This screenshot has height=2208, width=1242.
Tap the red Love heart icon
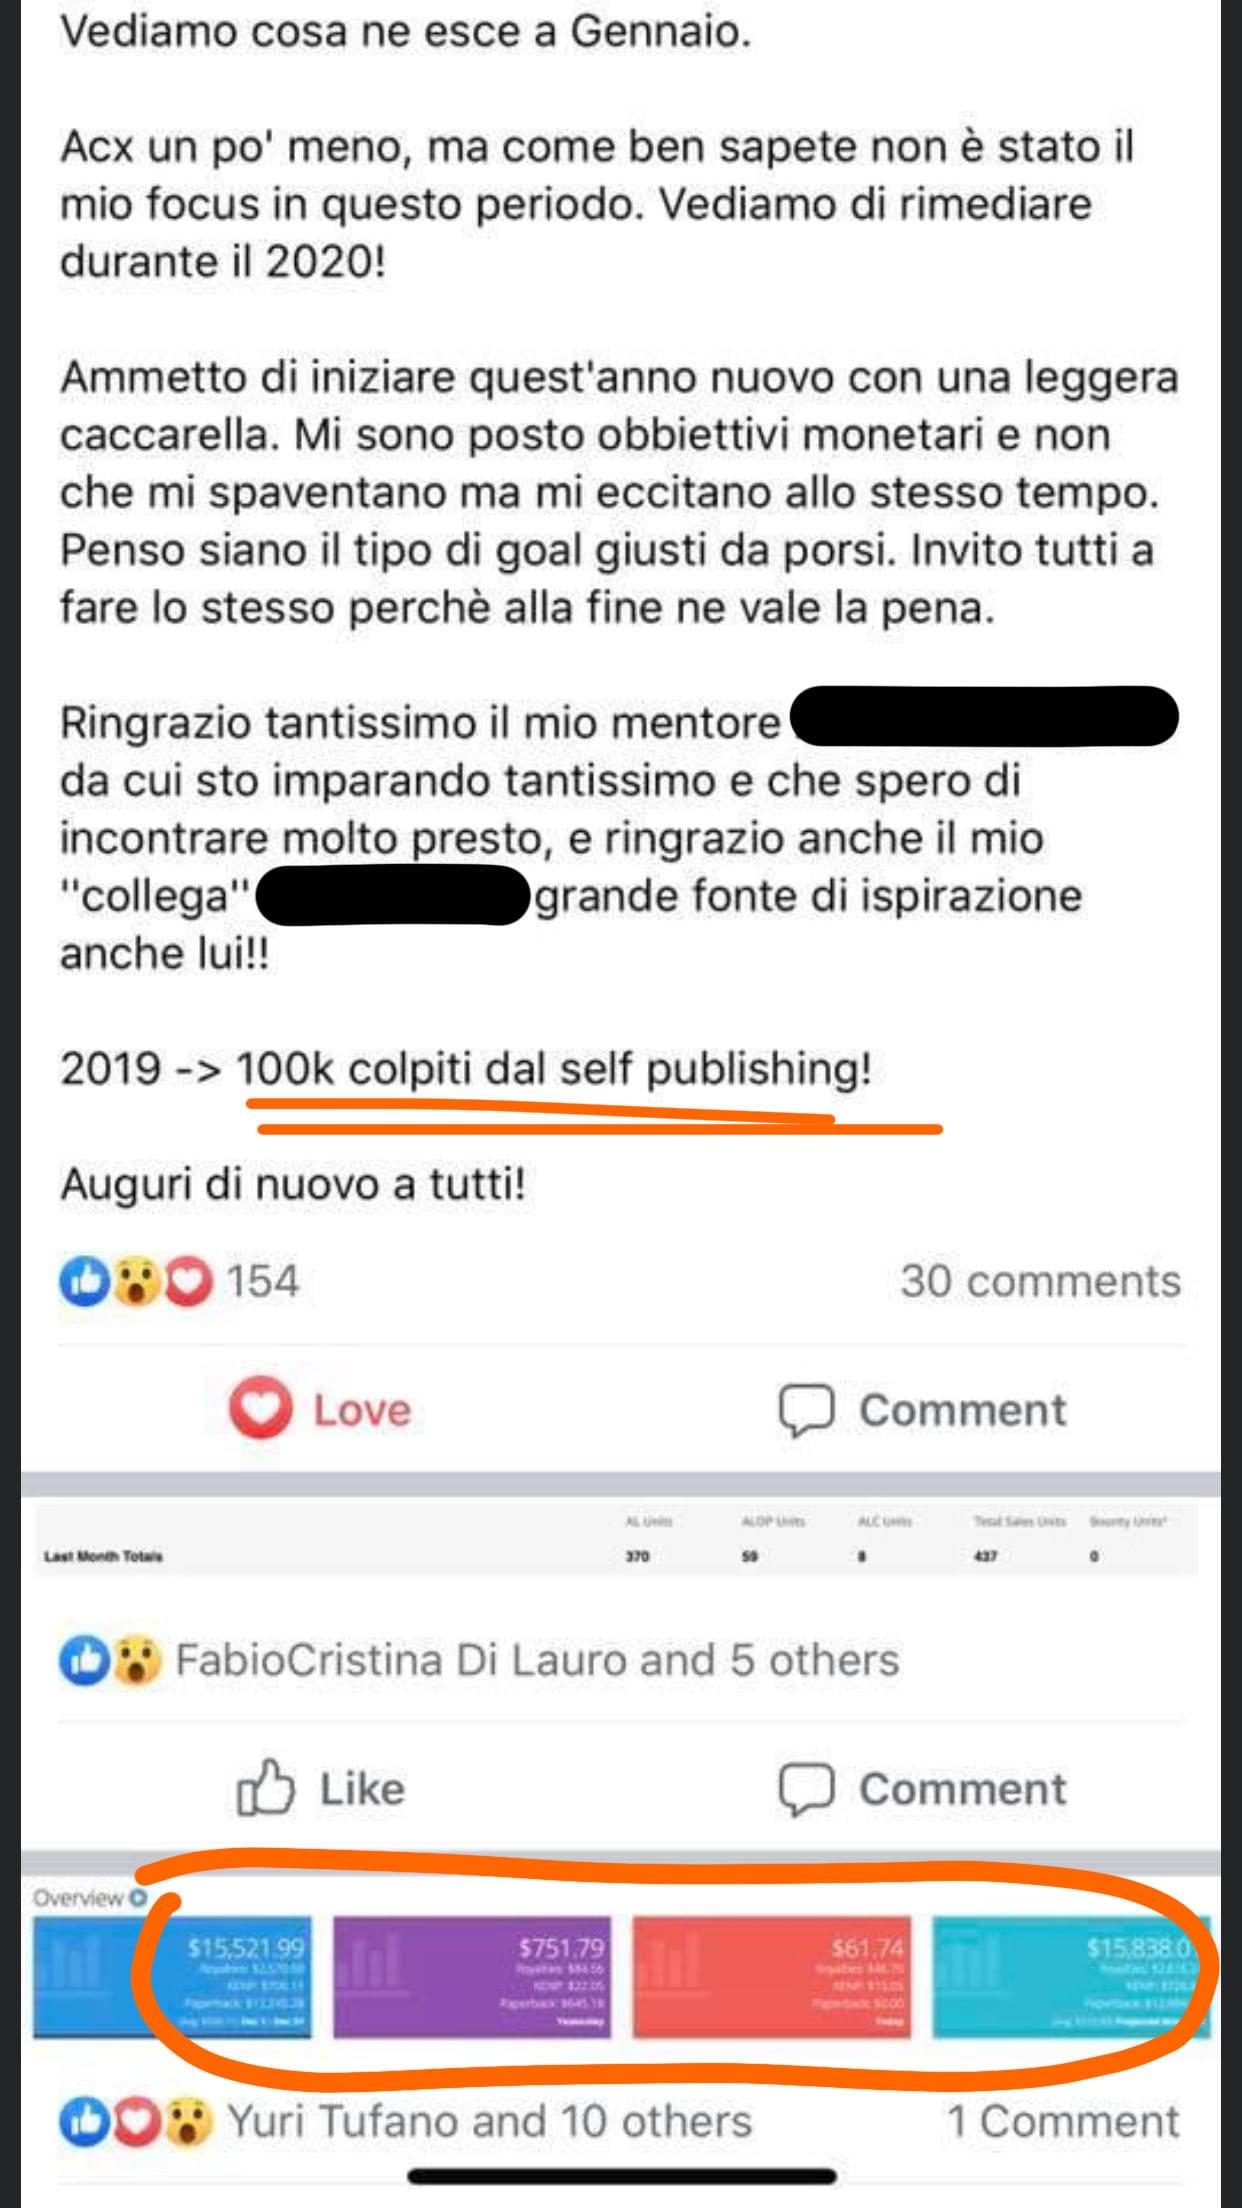tap(260, 1408)
